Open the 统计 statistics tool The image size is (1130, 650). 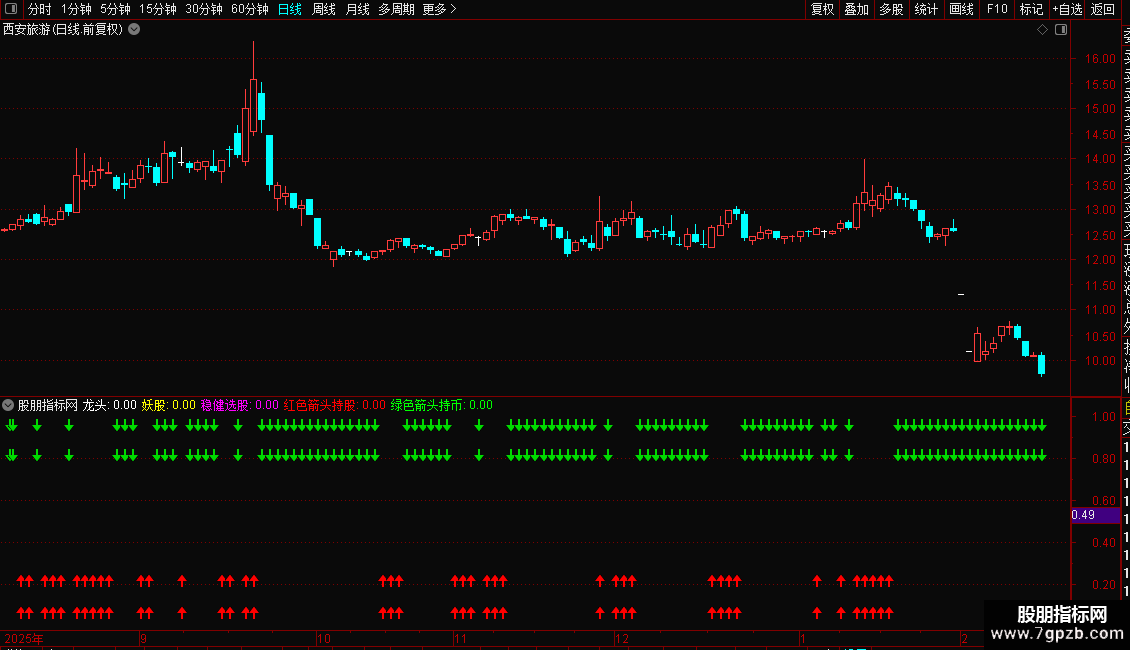pos(926,9)
